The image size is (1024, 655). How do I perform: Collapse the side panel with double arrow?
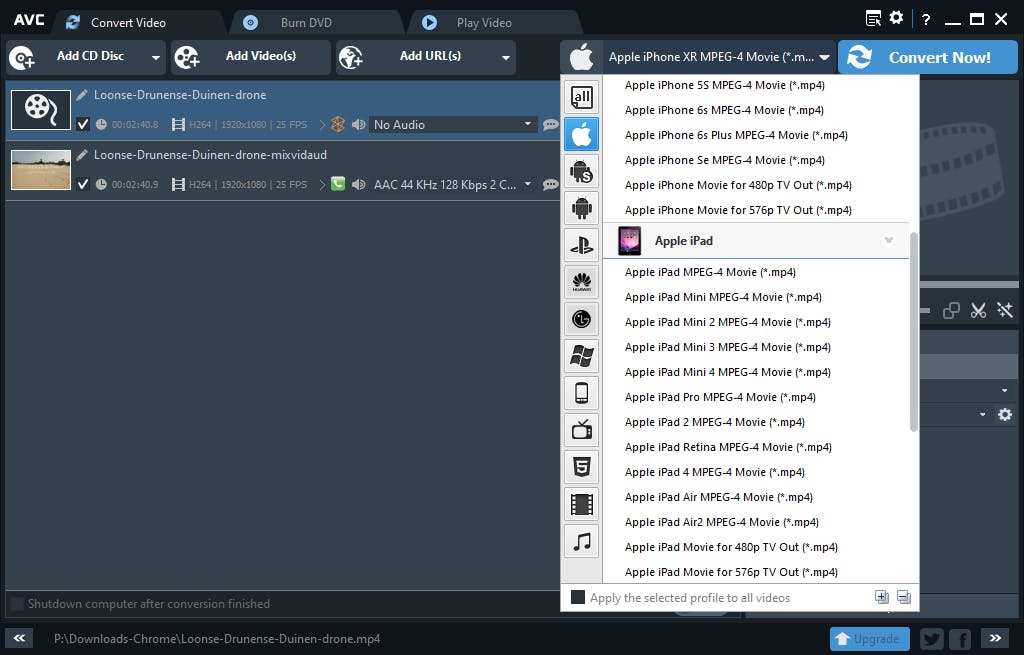(995, 638)
